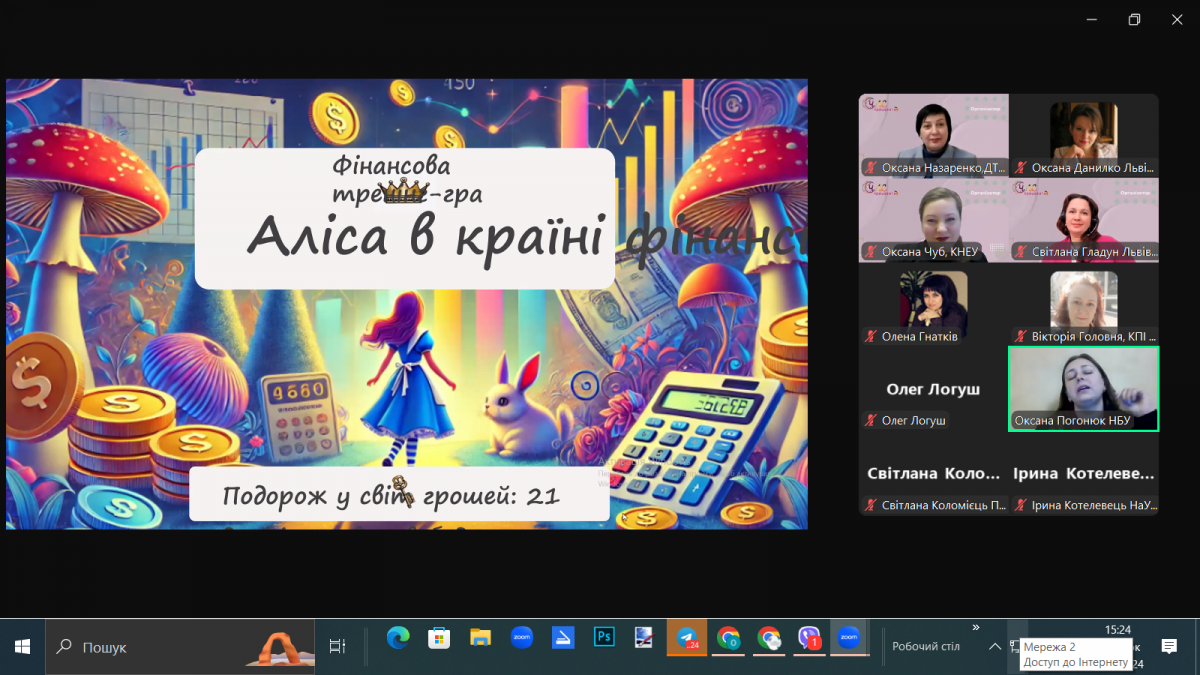This screenshot has width=1200, height=675.
Task: Click the Робочий стіл toolbar label
Action: point(925,647)
